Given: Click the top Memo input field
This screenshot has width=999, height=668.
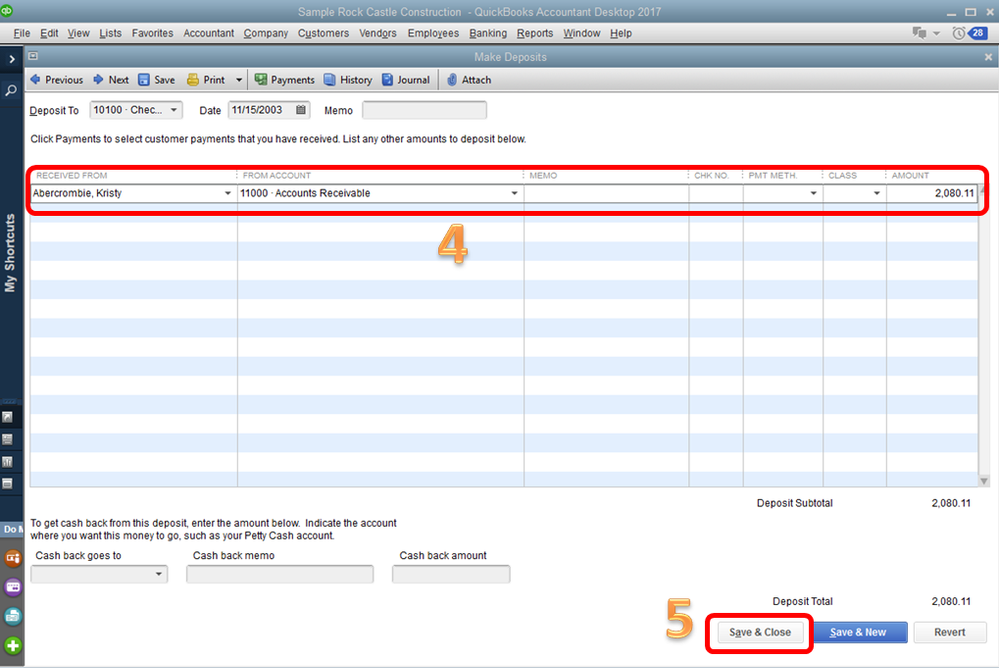Looking at the screenshot, I should (424, 110).
